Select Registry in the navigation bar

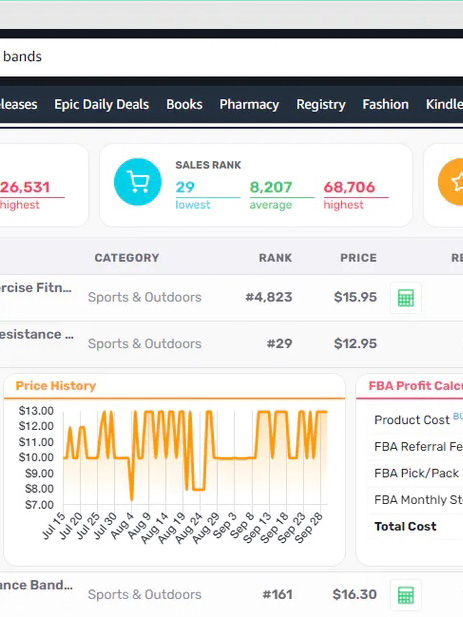pos(321,104)
